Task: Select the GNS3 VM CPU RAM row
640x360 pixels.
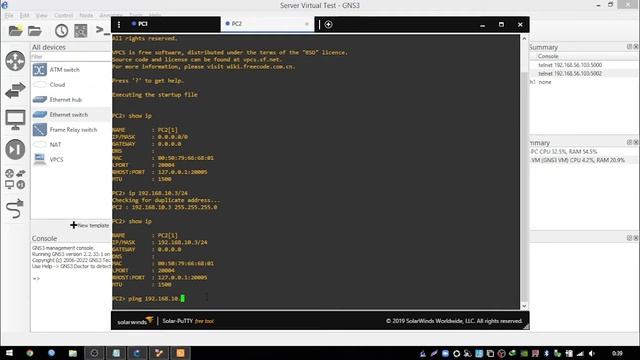Action: pyautogui.click(x=583, y=160)
